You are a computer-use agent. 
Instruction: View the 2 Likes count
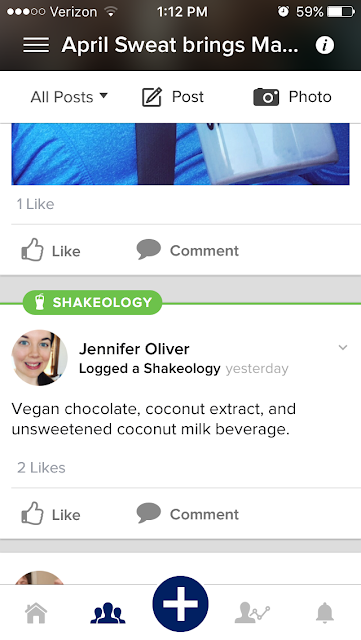41,468
